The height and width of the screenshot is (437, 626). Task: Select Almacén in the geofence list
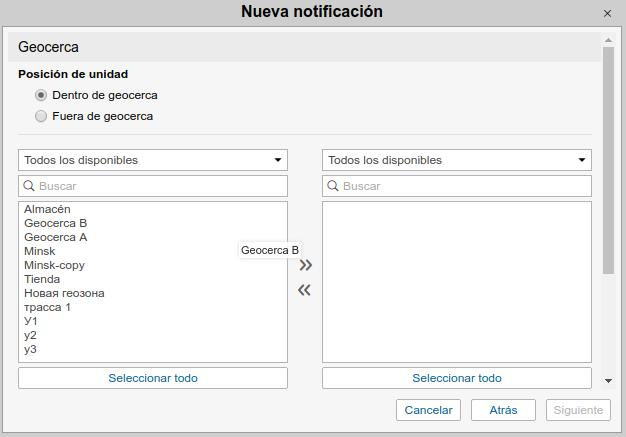tap(47, 209)
